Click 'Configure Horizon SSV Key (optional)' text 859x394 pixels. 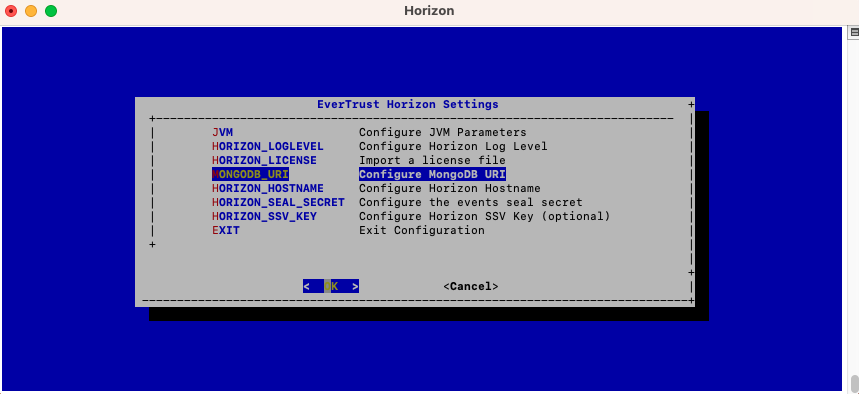[x=484, y=216]
